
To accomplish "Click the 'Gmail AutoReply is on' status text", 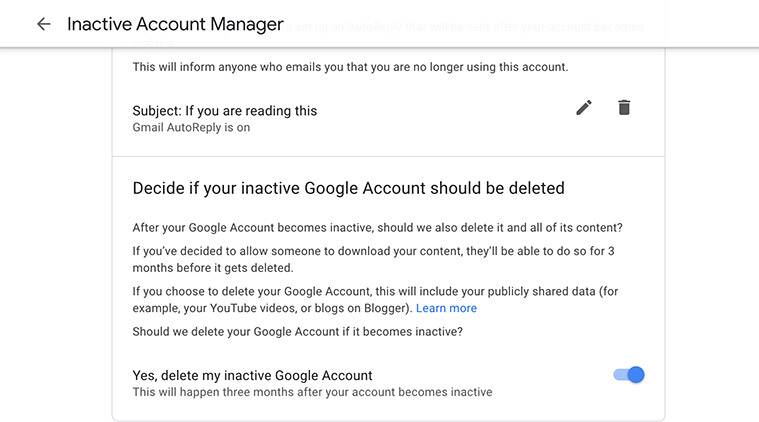I will tap(191, 128).
